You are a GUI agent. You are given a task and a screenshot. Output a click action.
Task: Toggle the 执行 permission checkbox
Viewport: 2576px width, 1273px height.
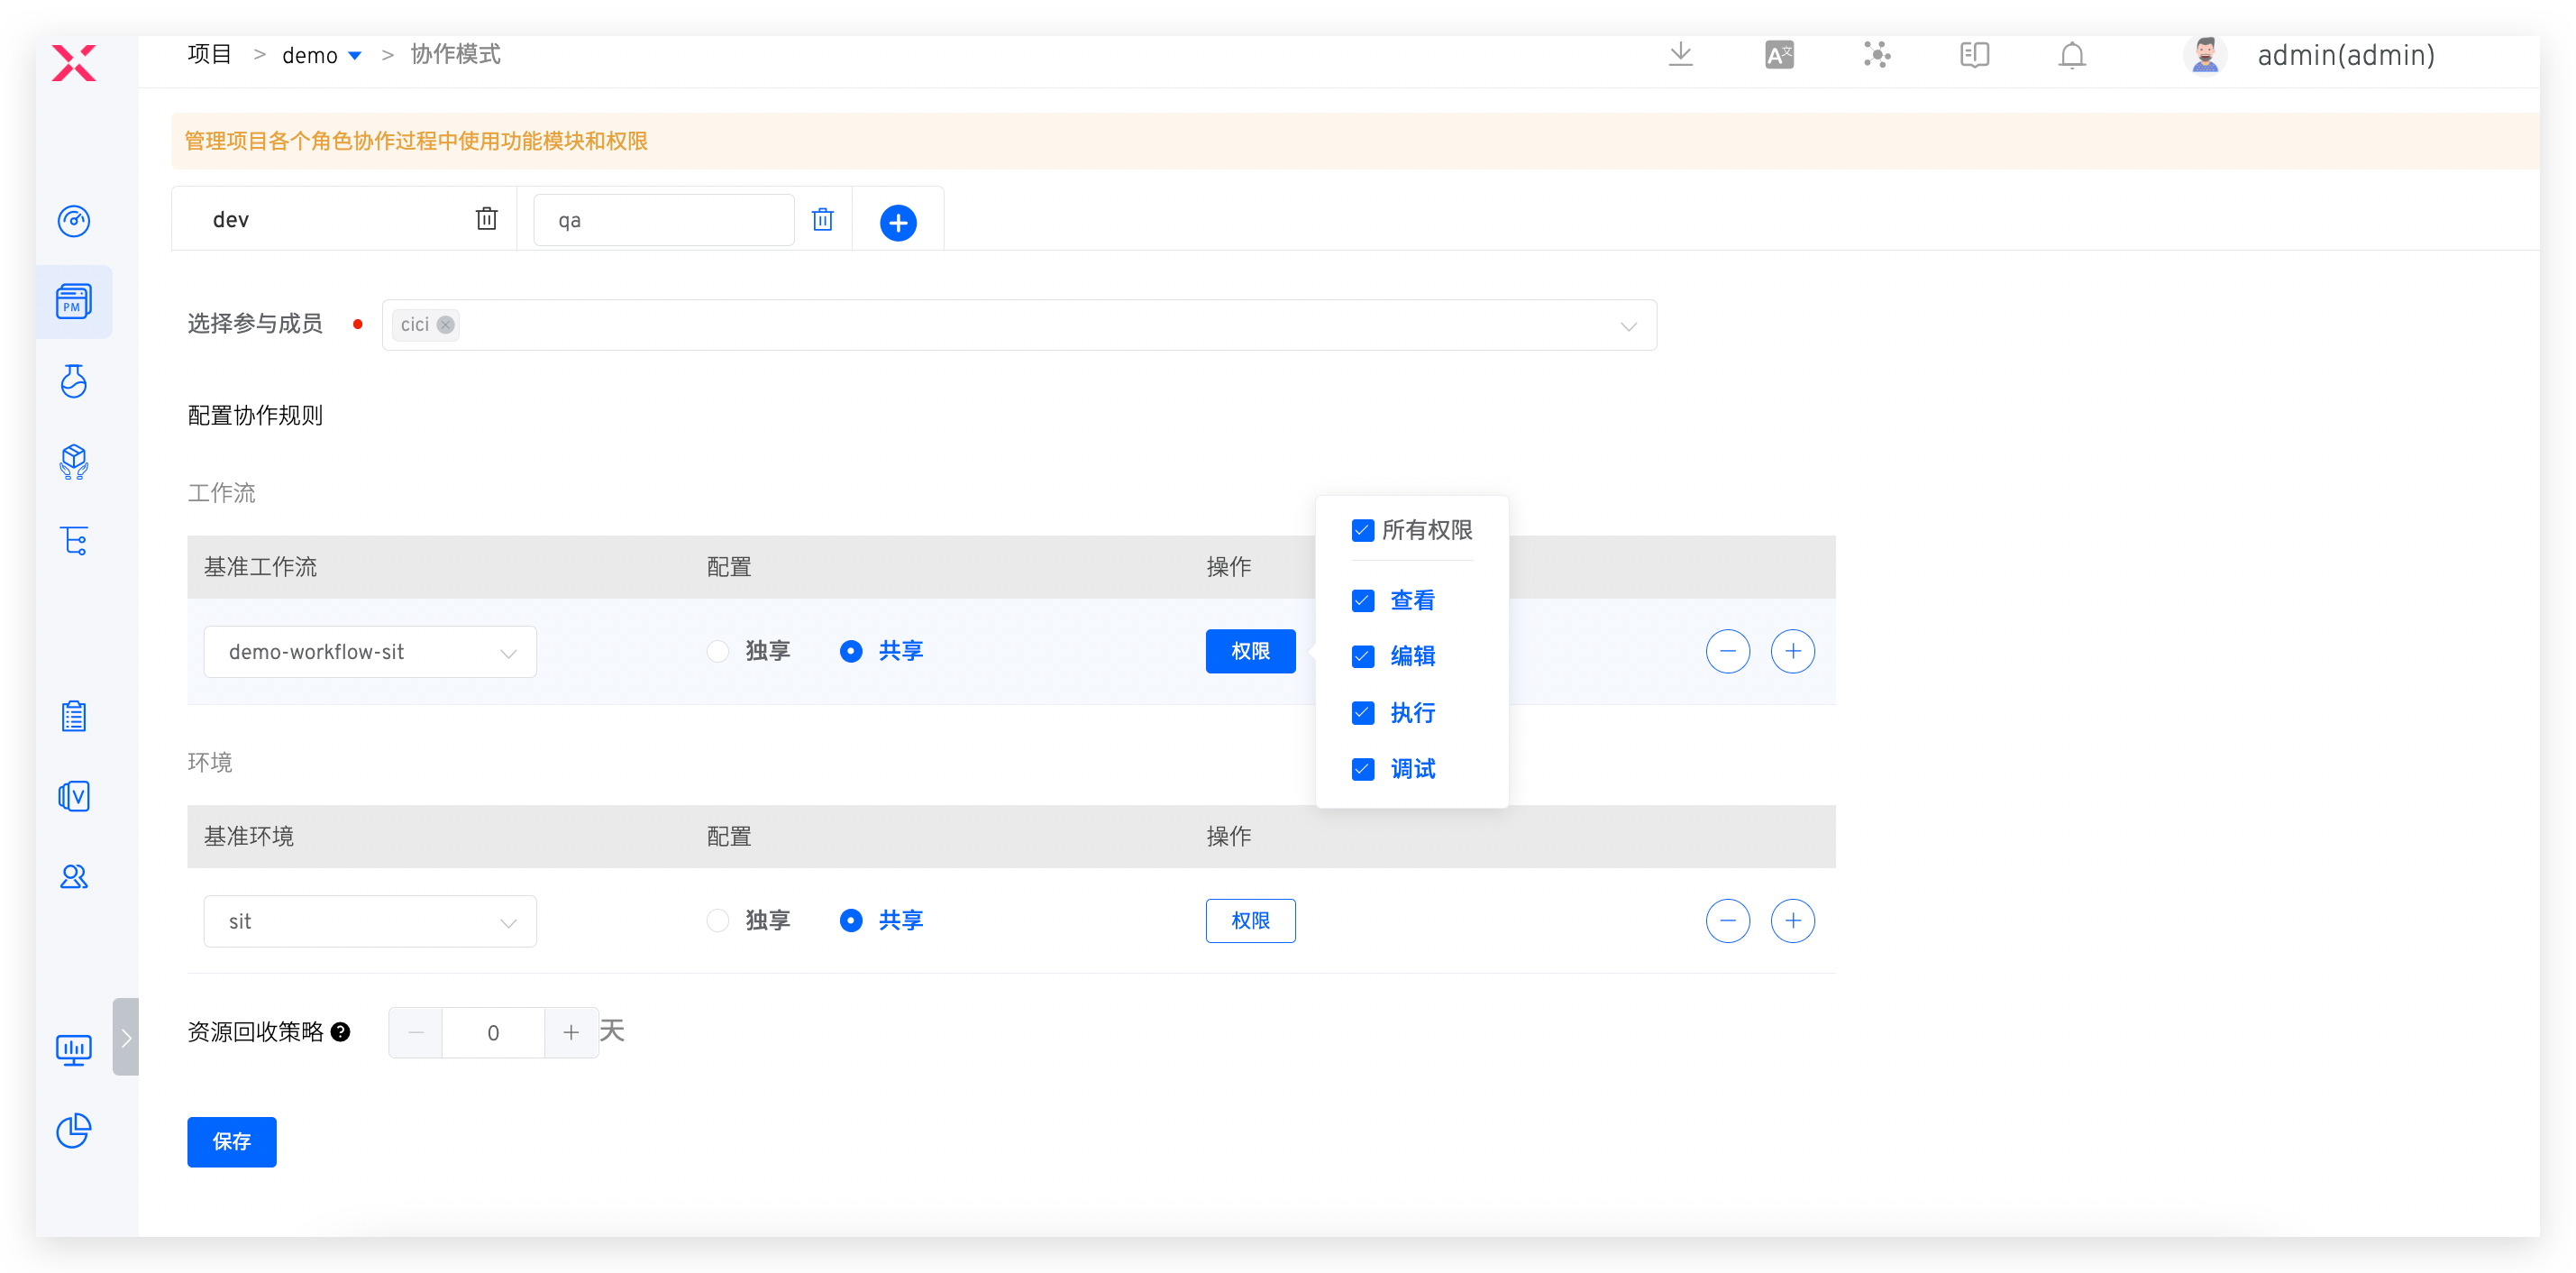1362,713
